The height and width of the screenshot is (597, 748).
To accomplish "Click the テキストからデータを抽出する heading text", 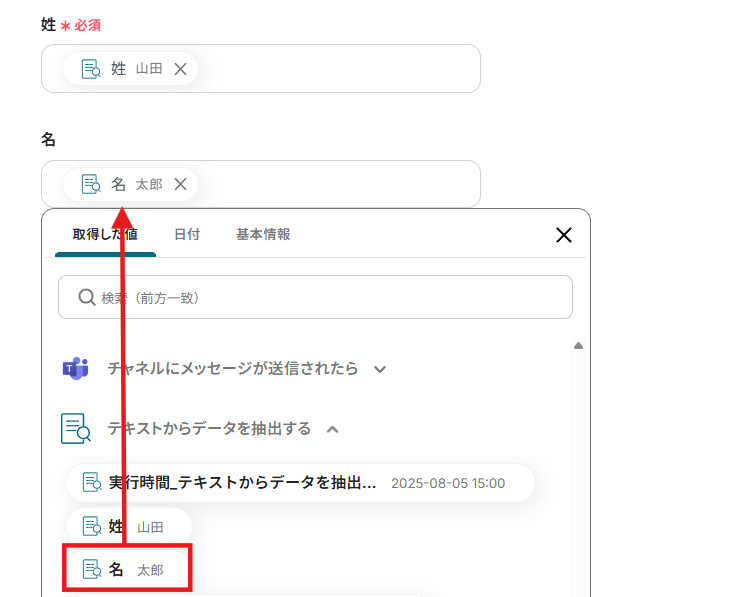I will (x=209, y=429).
